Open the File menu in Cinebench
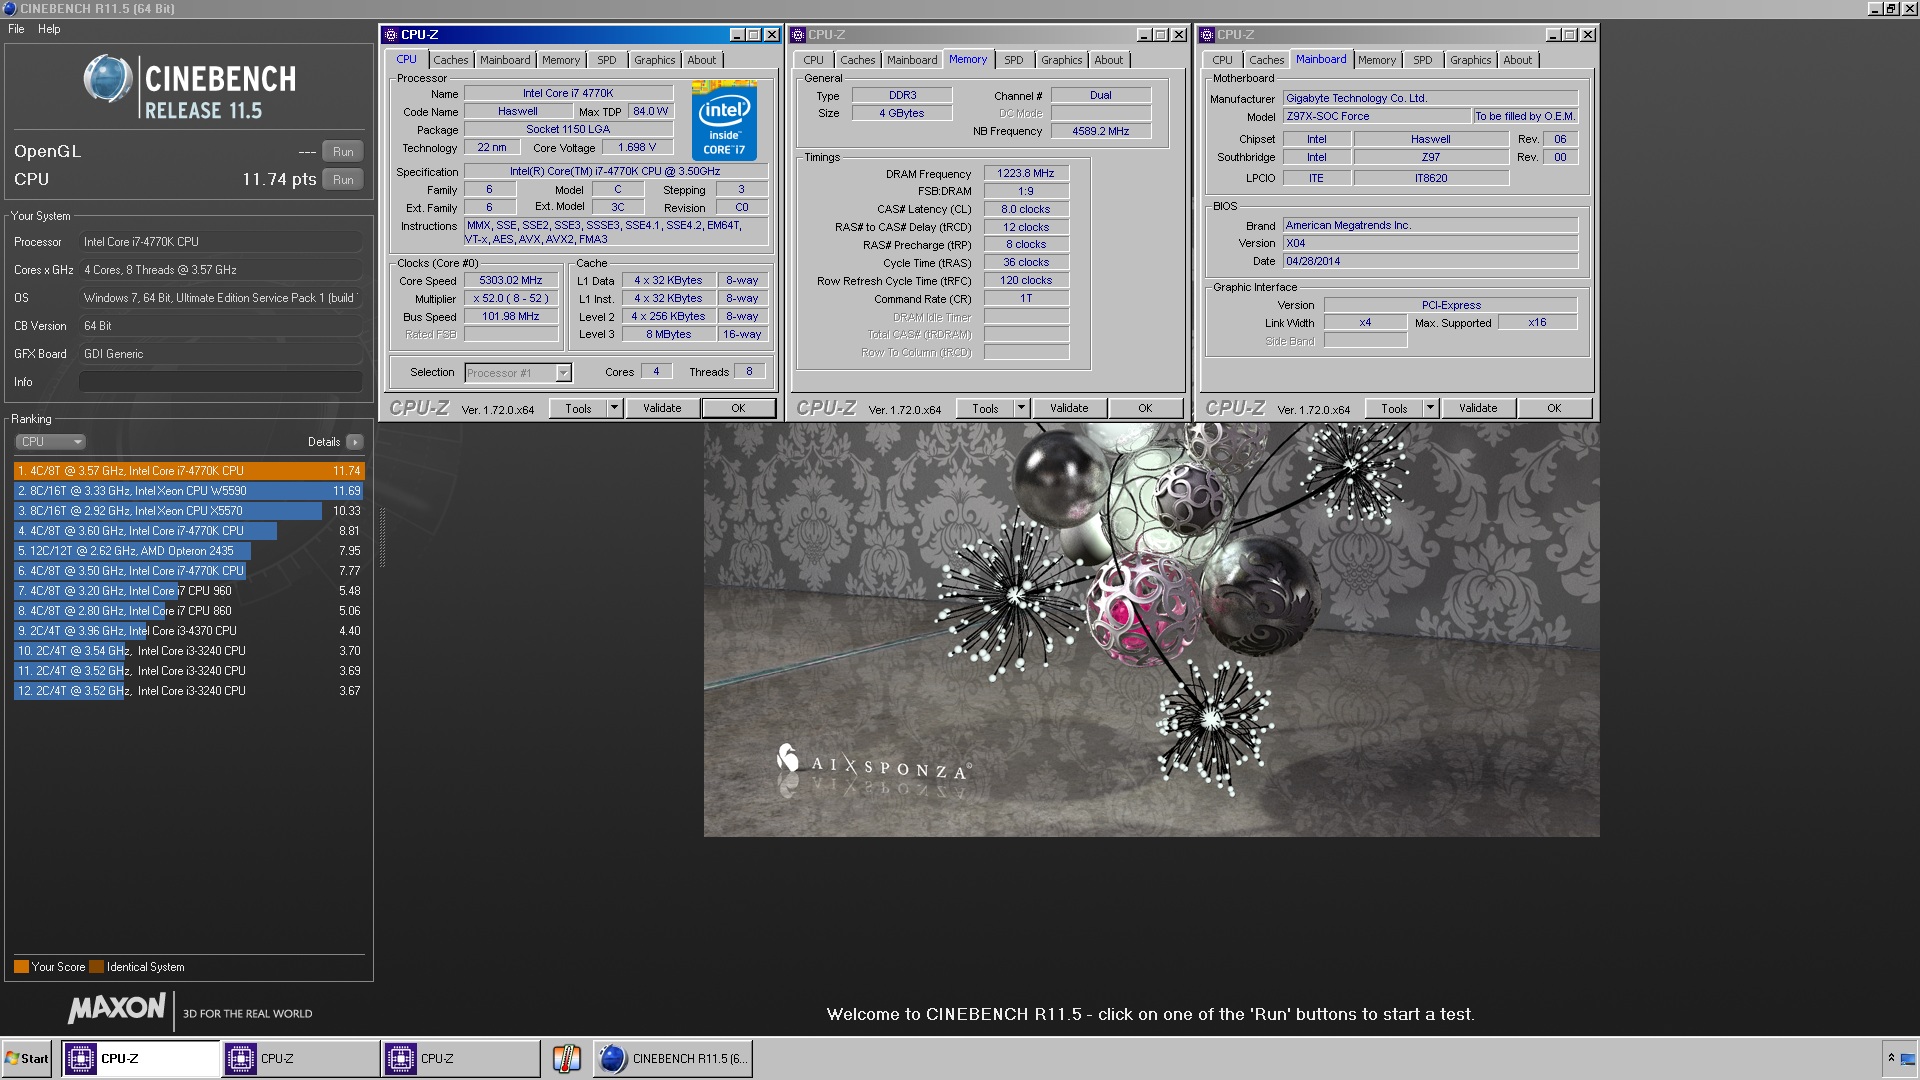1920x1080 pixels. click(x=16, y=29)
